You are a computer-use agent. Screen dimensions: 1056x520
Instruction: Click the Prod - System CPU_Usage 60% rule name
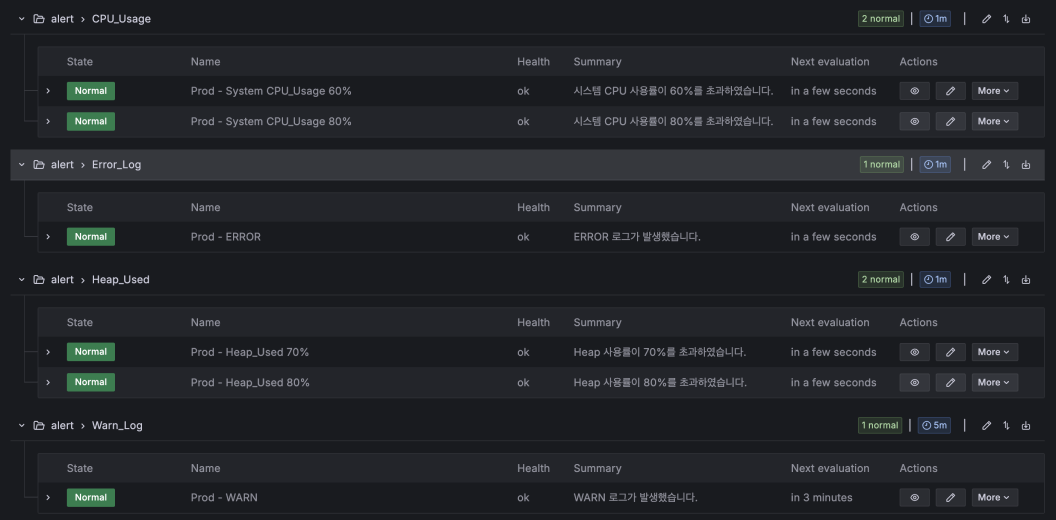(x=271, y=91)
